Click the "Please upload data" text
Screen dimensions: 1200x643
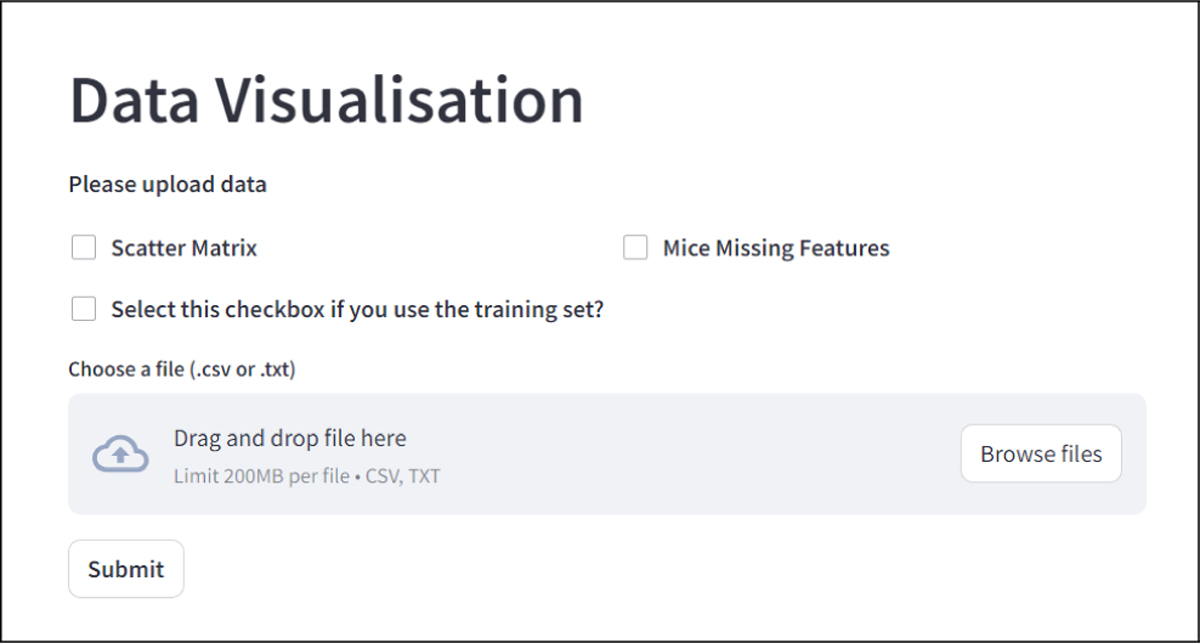pos(167,184)
